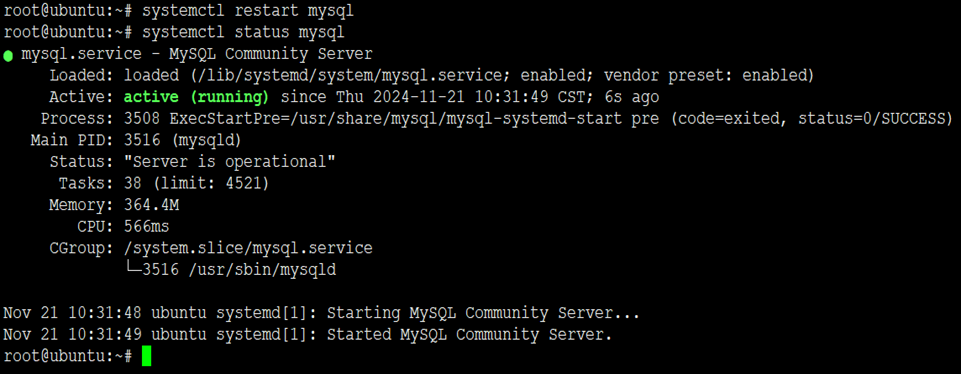Click the /lib/systemd/system/mysql.service path
This screenshot has width=961, height=374.
click(x=324, y=75)
